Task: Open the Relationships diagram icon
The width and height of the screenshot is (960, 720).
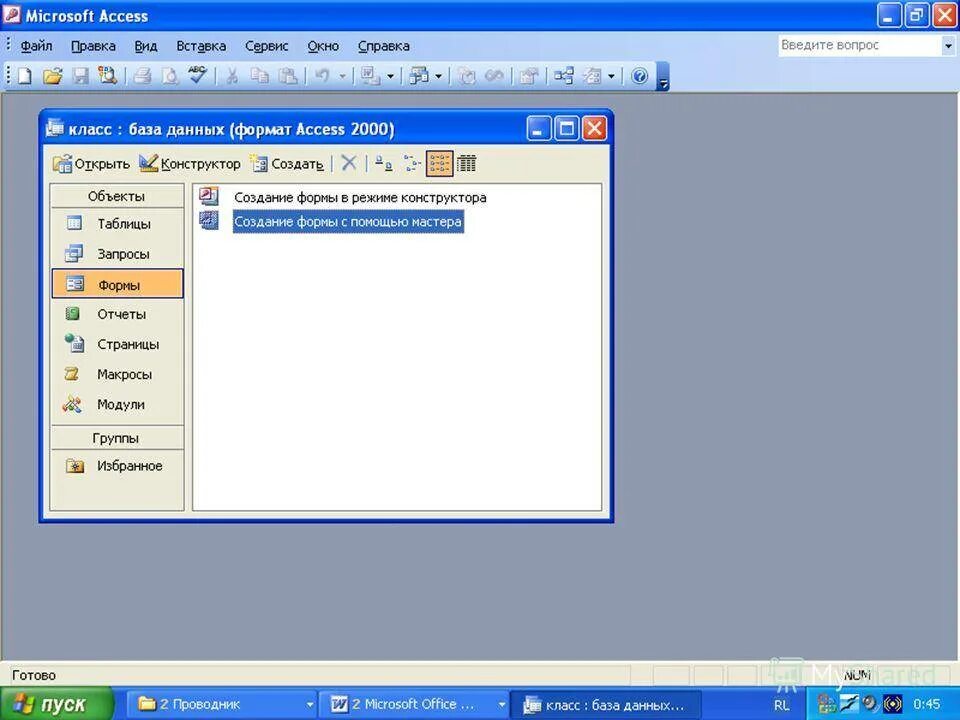Action: 564,76
